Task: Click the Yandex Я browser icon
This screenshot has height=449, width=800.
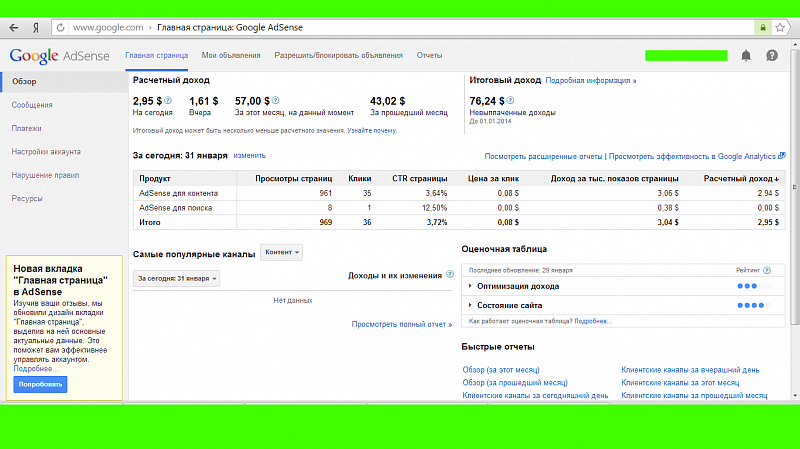Action: pos(36,28)
